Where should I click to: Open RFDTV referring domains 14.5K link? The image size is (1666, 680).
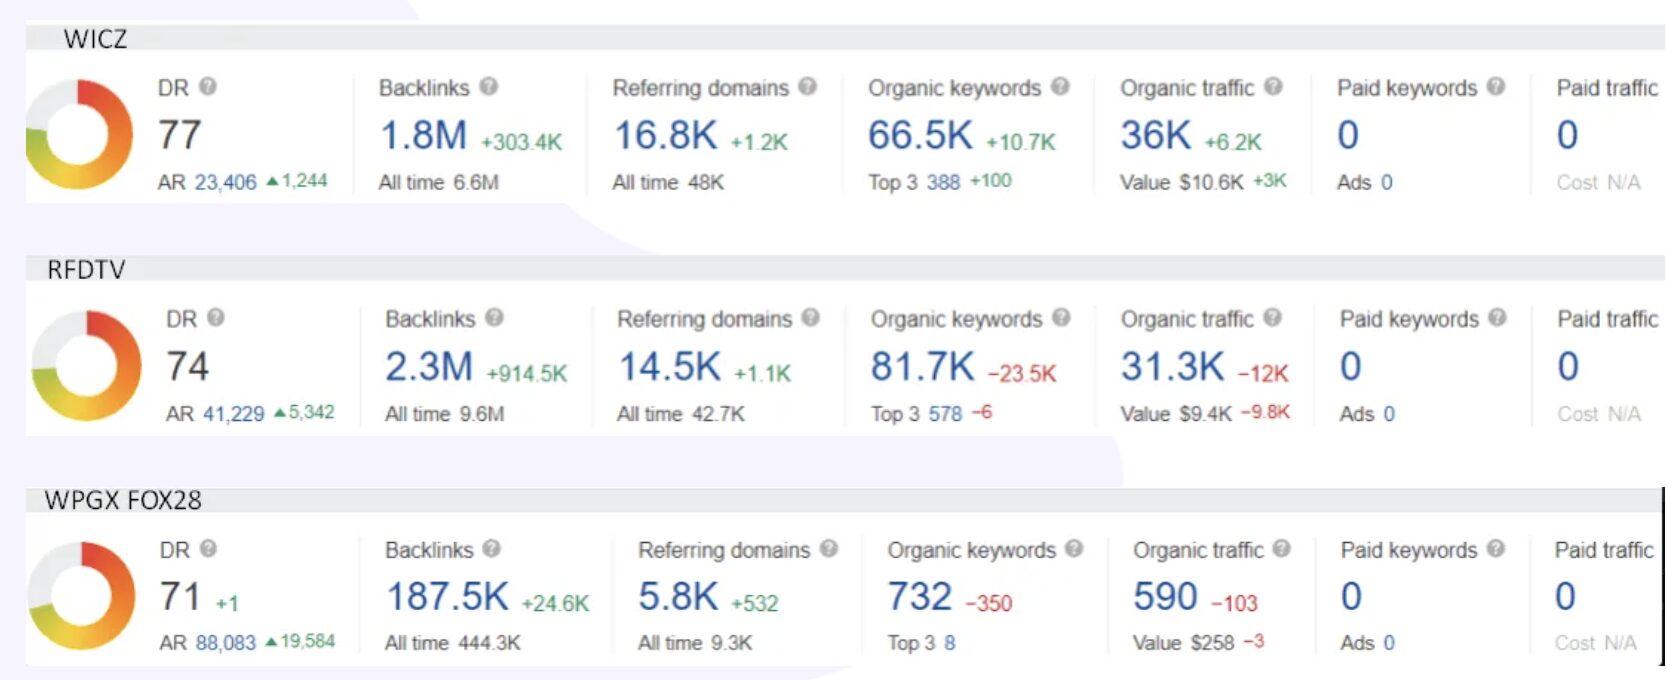coord(669,367)
